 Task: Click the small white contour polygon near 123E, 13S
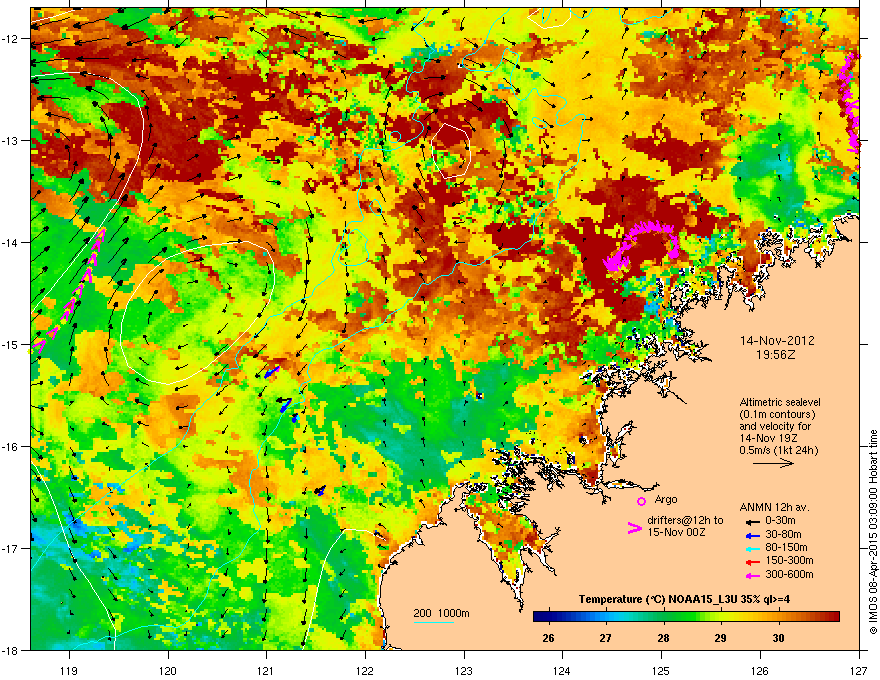451,151
